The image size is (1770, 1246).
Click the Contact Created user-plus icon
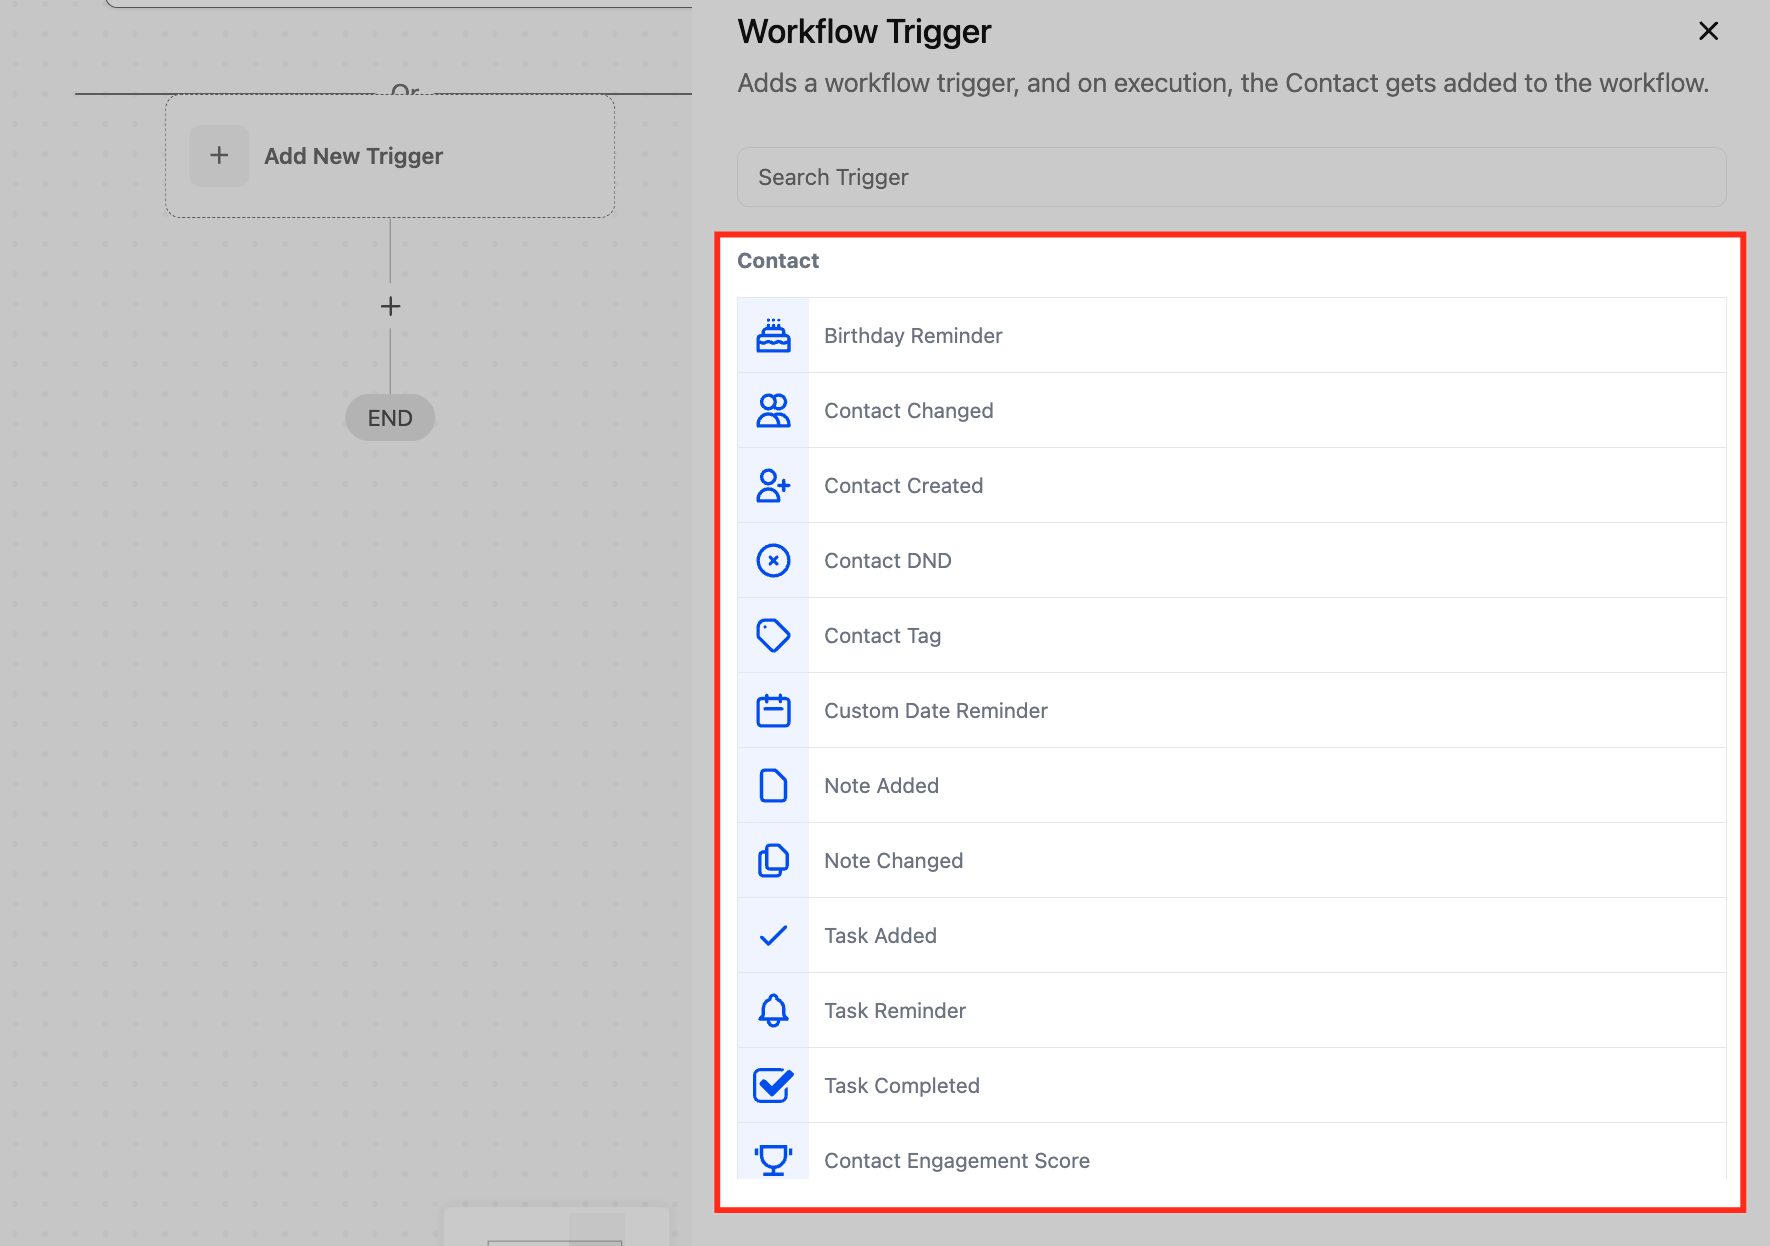coord(773,486)
